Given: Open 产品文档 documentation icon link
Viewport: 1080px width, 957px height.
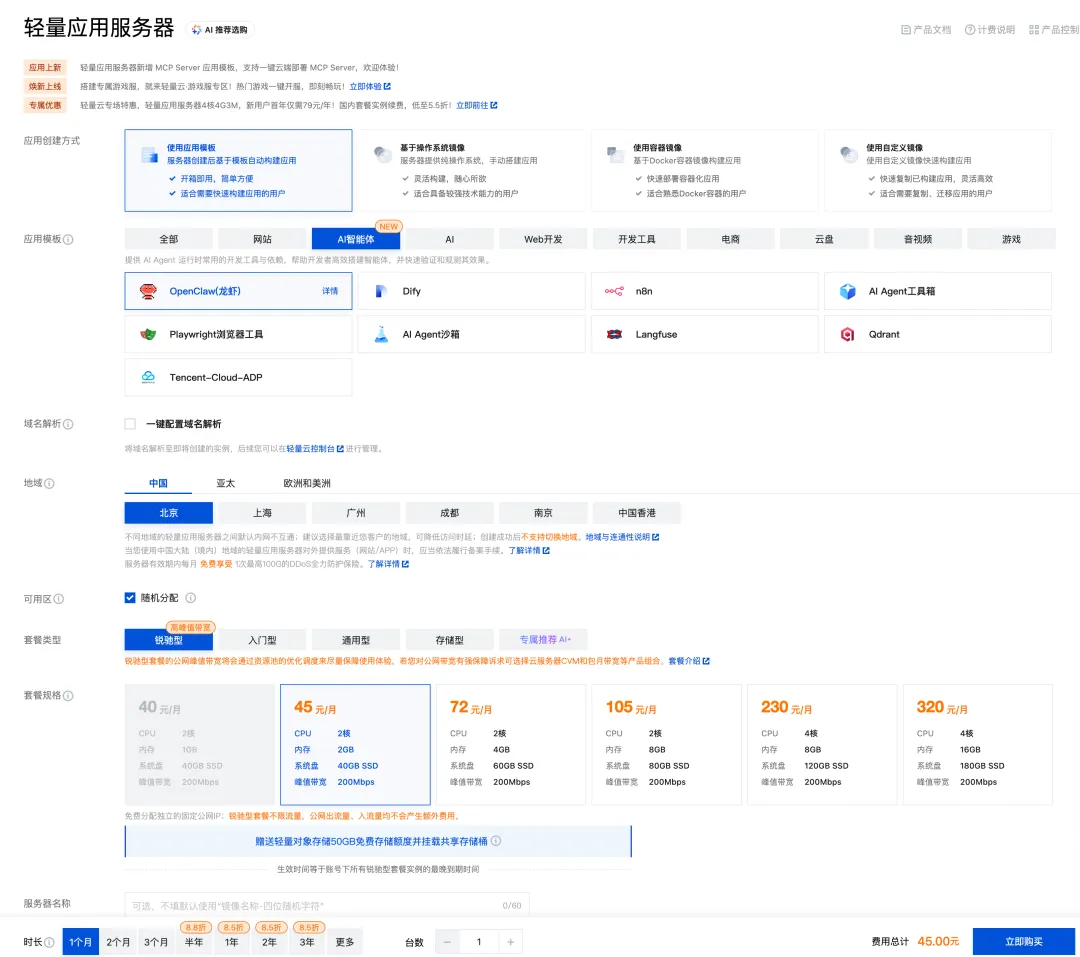Looking at the screenshot, I should coord(906,30).
